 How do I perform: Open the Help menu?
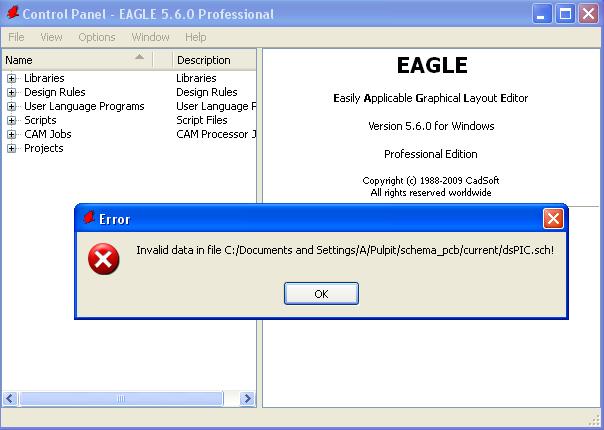pos(196,37)
